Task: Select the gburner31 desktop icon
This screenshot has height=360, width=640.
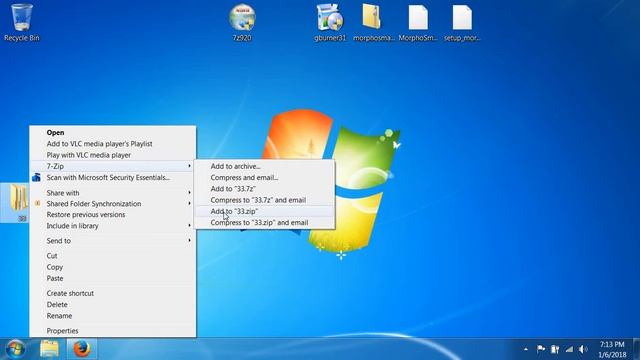Action: [330, 22]
